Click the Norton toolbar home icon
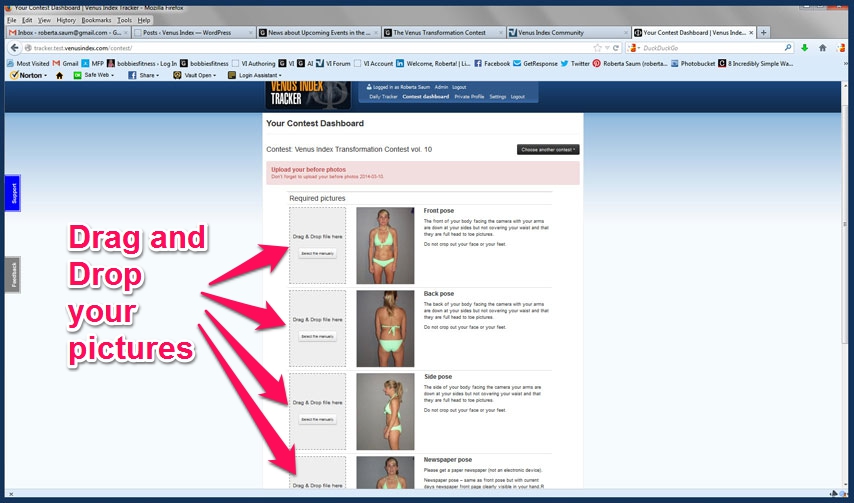 (59, 75)
